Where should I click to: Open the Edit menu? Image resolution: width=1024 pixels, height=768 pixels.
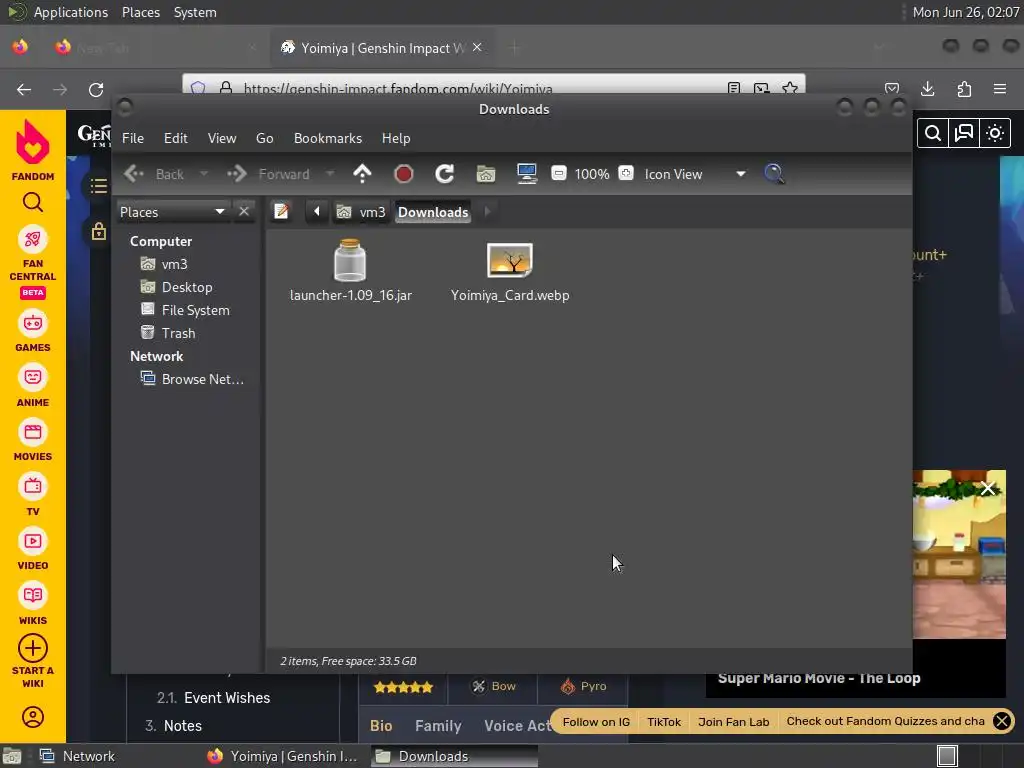pyautogui.click(x=176, y=138)
